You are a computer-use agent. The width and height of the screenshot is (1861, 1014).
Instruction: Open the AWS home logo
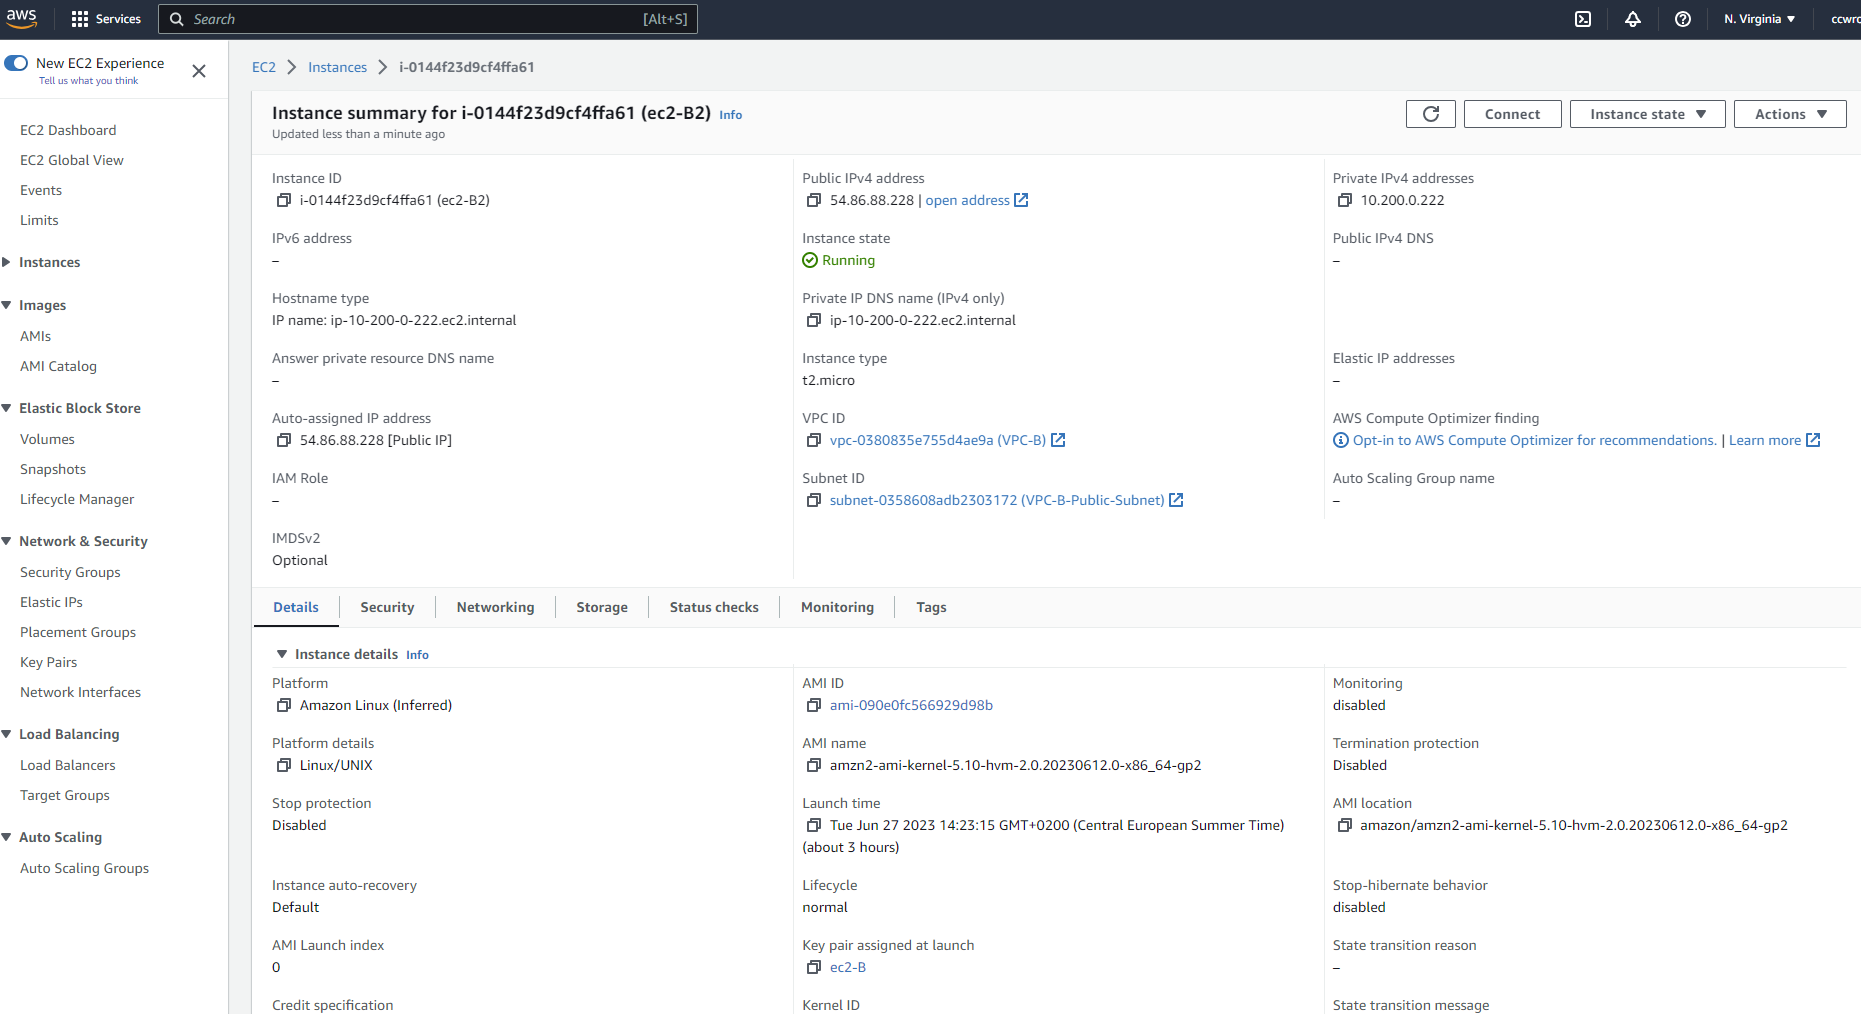point(22,18)
